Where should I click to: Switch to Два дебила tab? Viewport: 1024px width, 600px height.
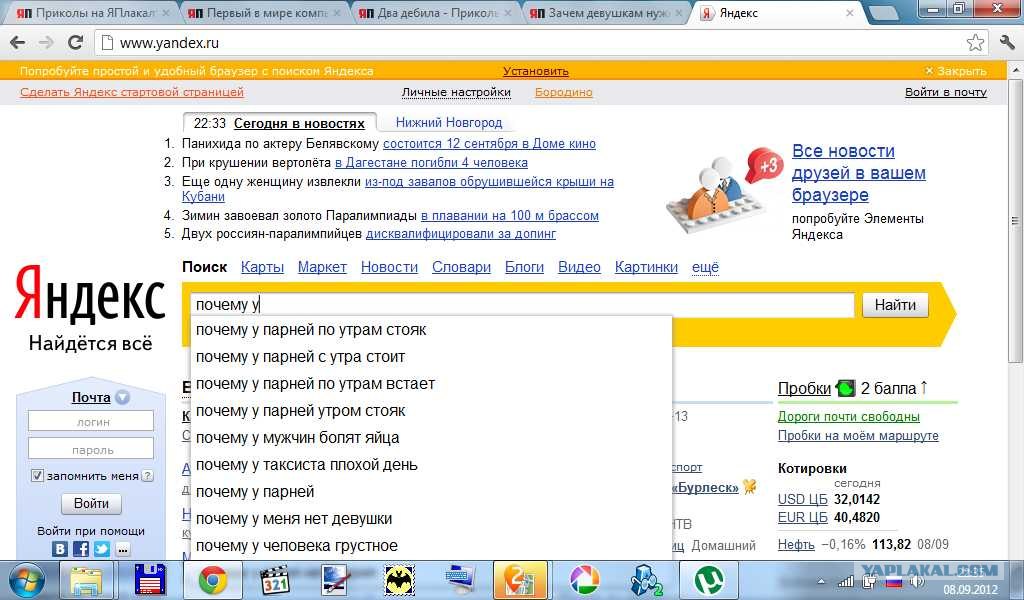434,12
